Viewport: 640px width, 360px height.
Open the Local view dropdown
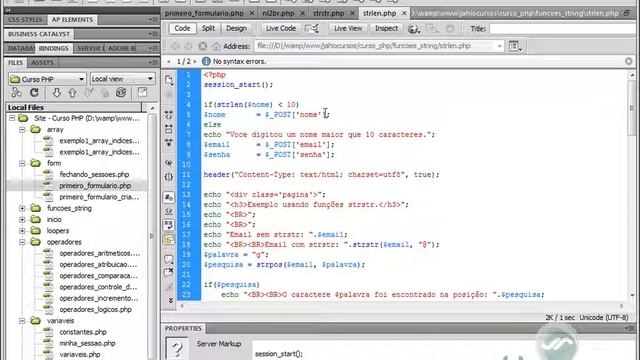(x=122, y=79)
